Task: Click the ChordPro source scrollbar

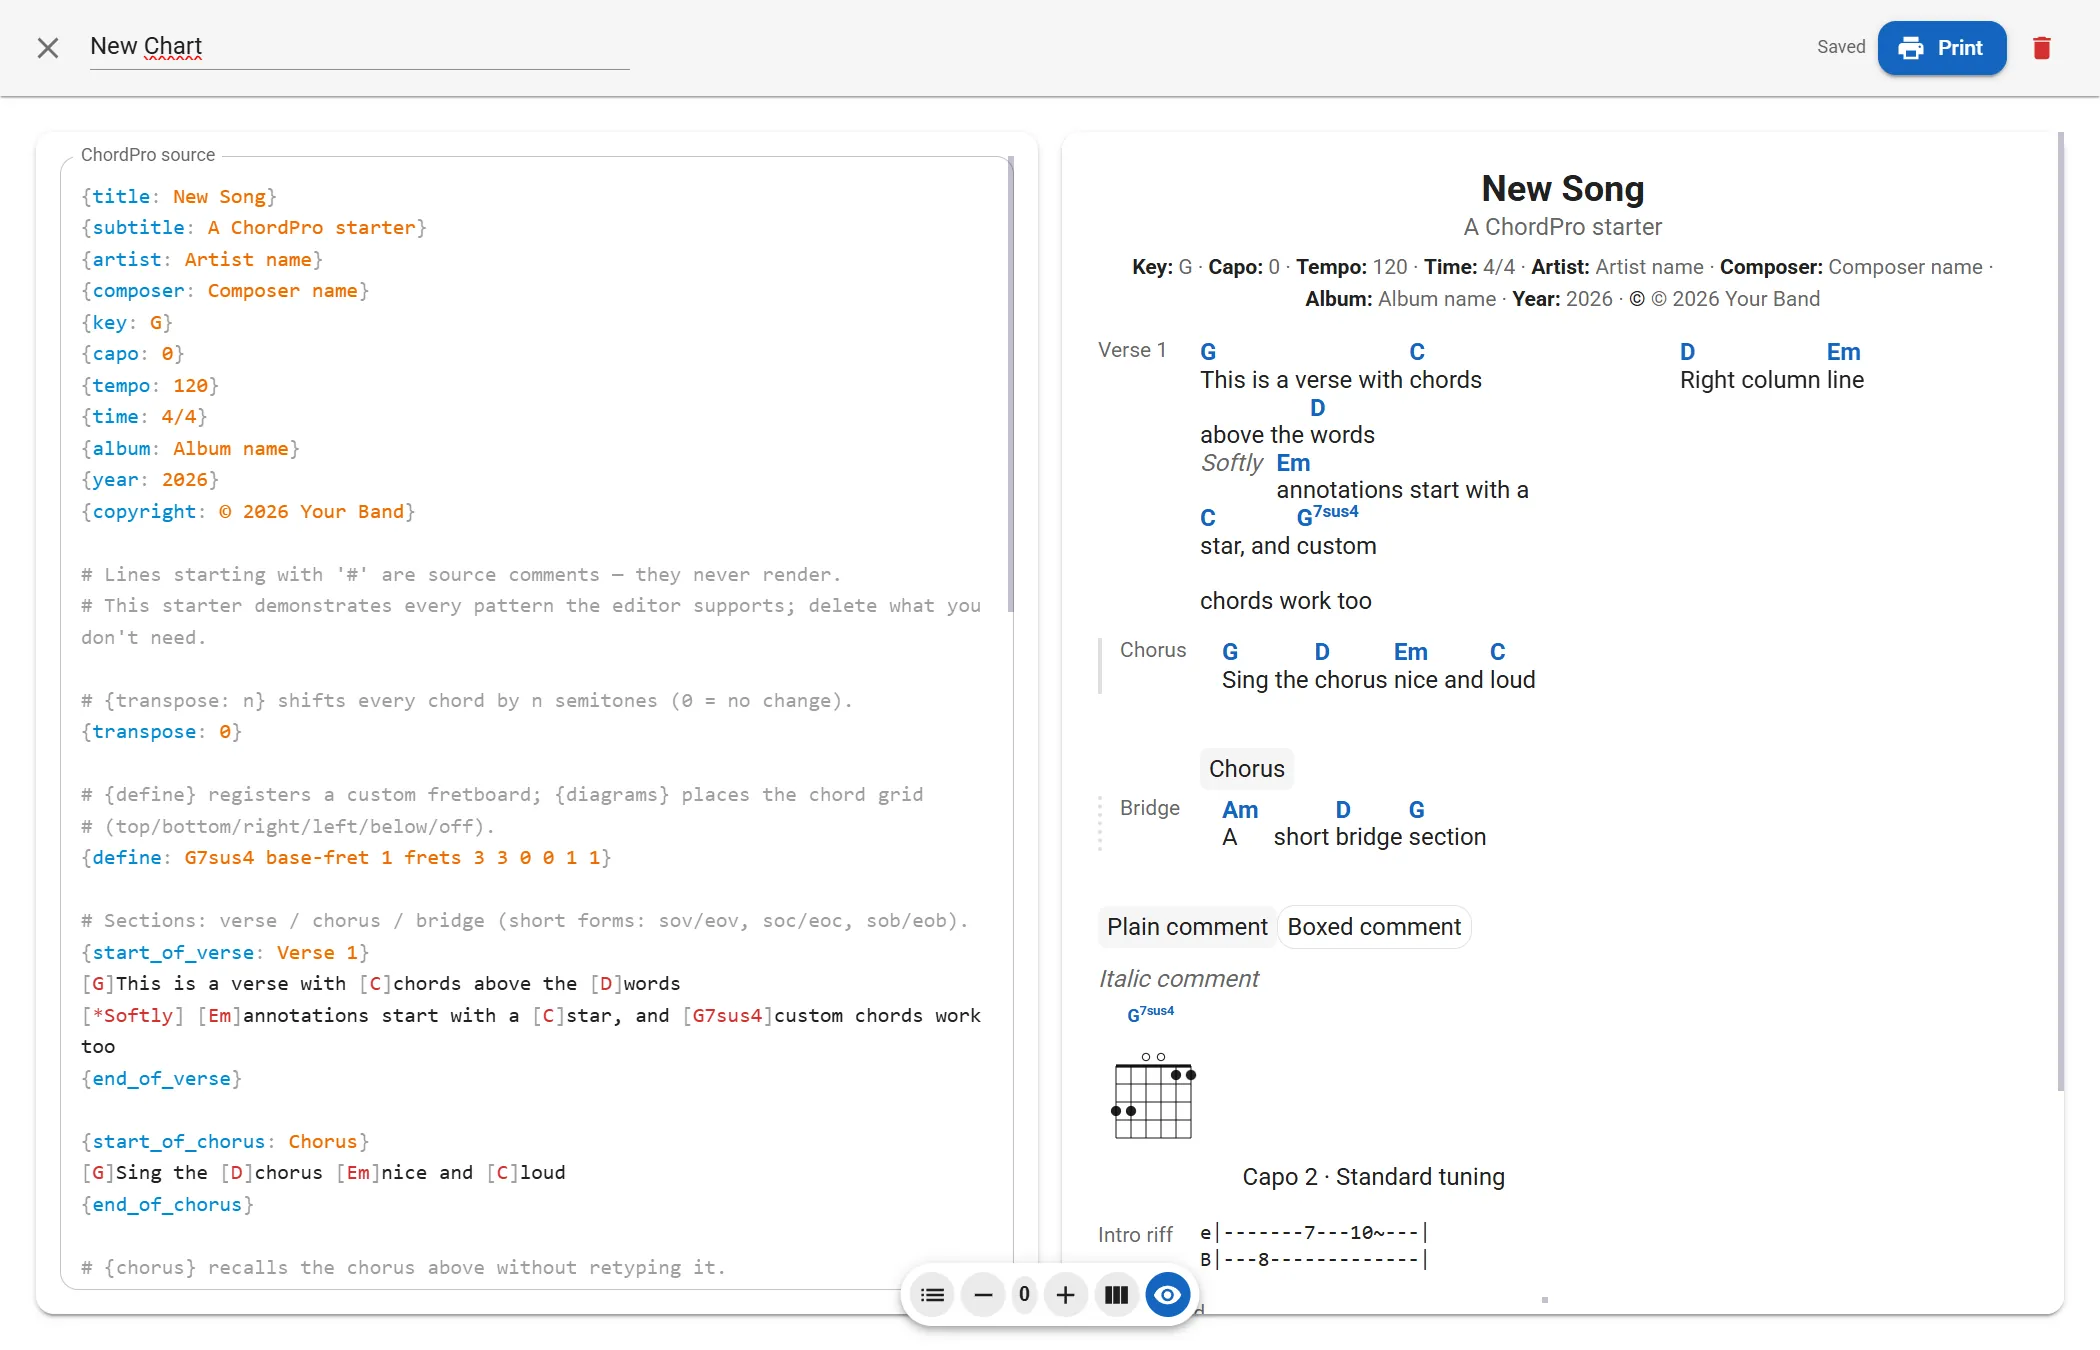Action: click(x=1010, y=384)
